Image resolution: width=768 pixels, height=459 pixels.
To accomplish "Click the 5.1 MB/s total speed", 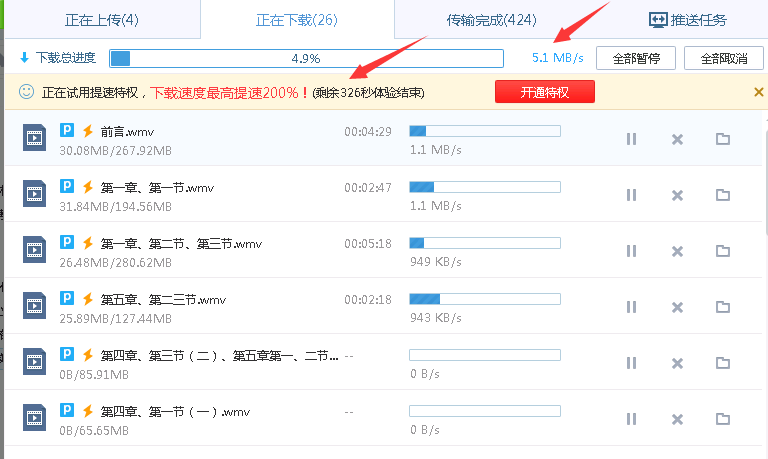I will [557, 58].
